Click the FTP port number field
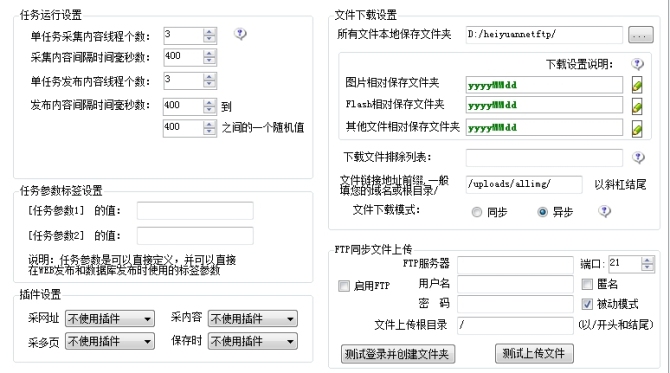 pos(625,264)
